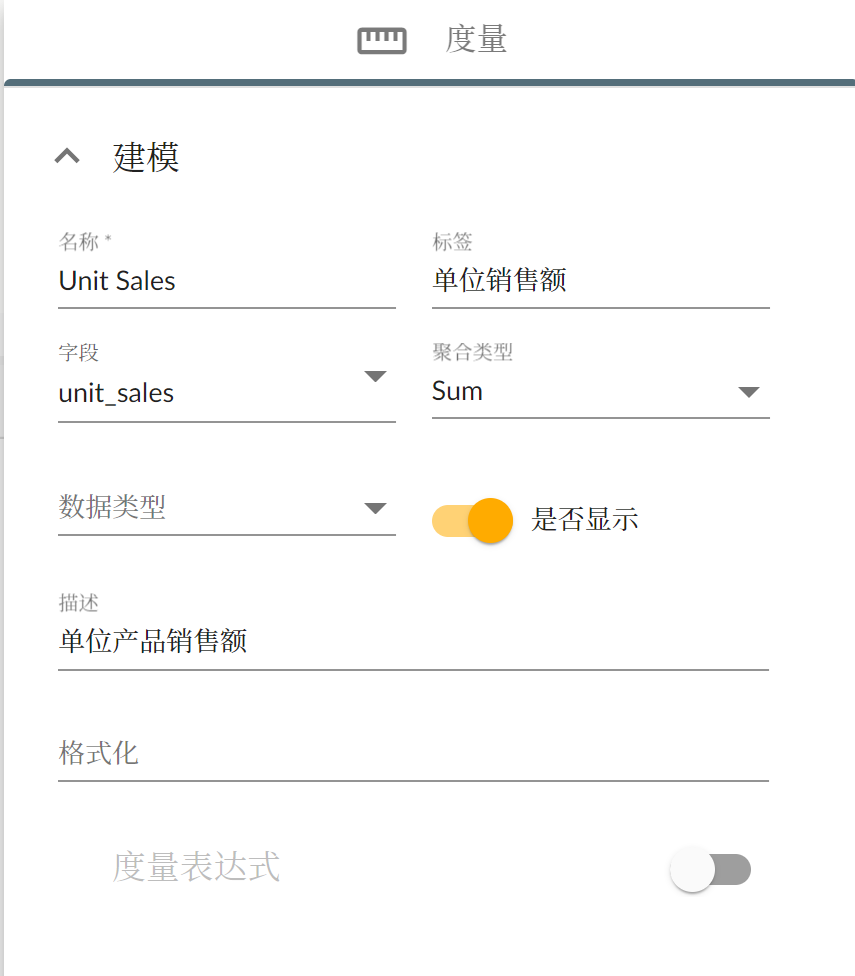Enable the 度量表达式 toggle switch
The height and width of the screenshot is (976, 855).
[x=710, y=870]
